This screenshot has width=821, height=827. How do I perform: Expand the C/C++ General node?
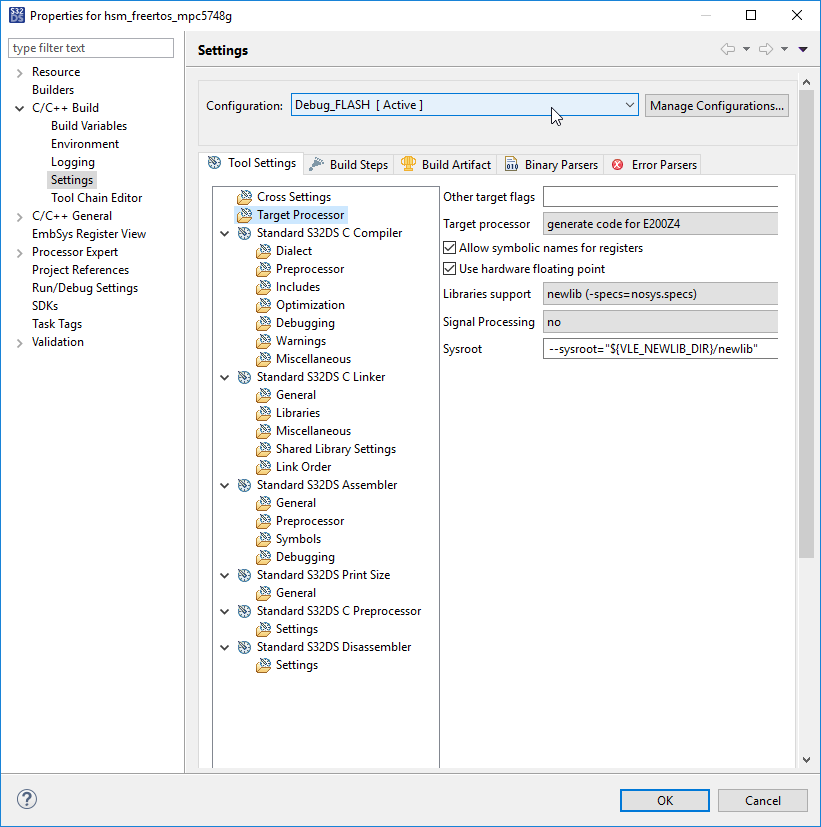(x=20, y=216)
